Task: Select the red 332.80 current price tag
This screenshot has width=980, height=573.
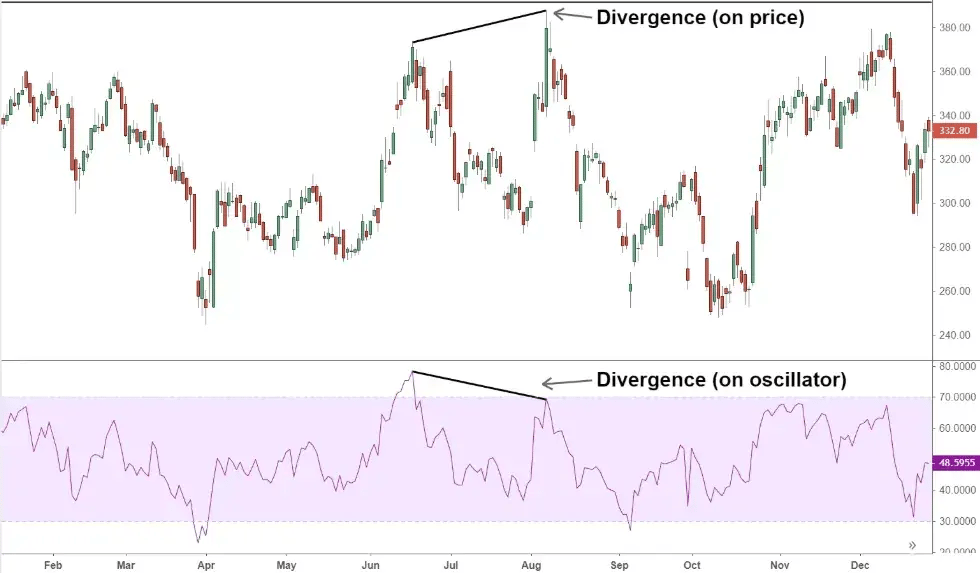Action: tap(954, 131)
